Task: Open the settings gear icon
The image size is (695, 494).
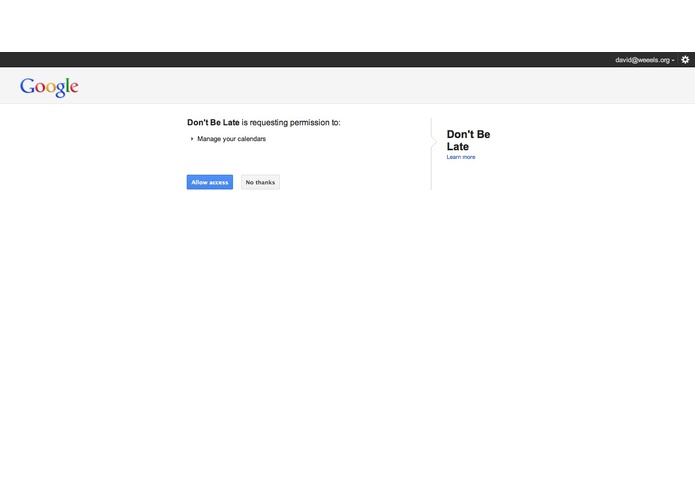Action: pos(685,59)
